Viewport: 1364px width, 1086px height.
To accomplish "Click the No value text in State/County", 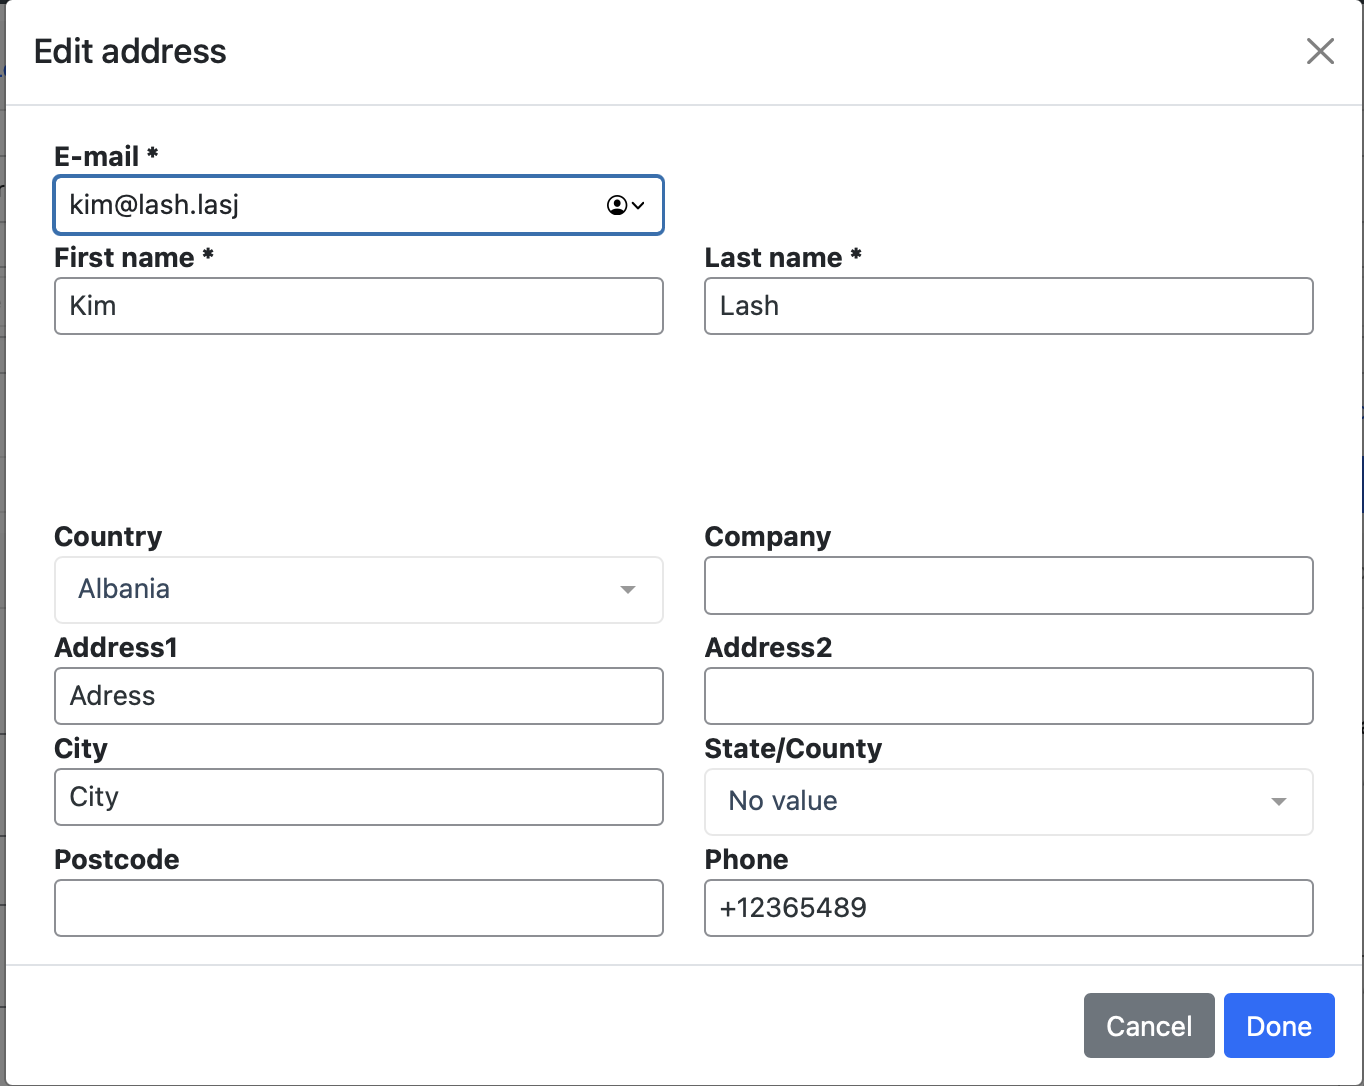I will pos(783,801).
